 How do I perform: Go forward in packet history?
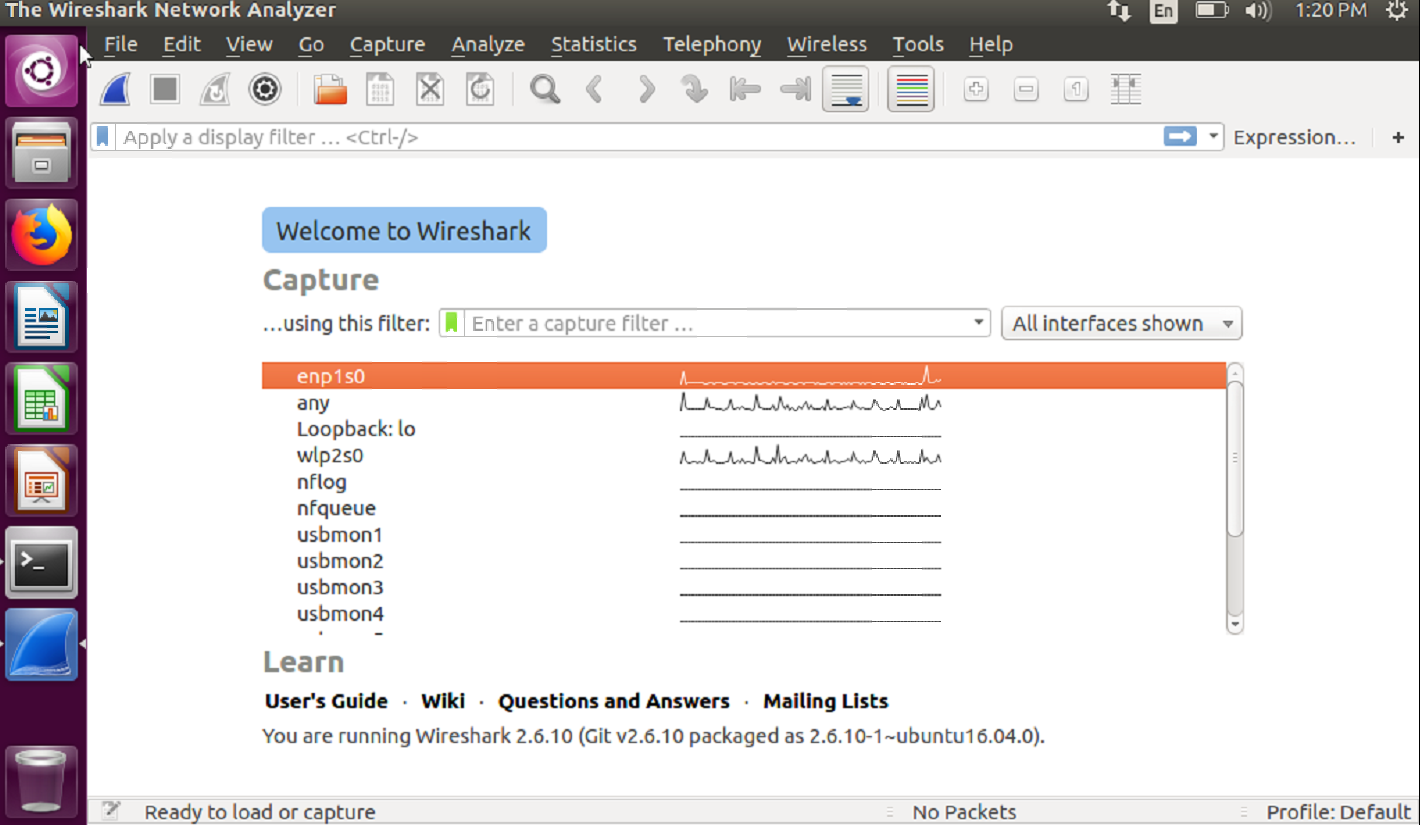[646, 90]
